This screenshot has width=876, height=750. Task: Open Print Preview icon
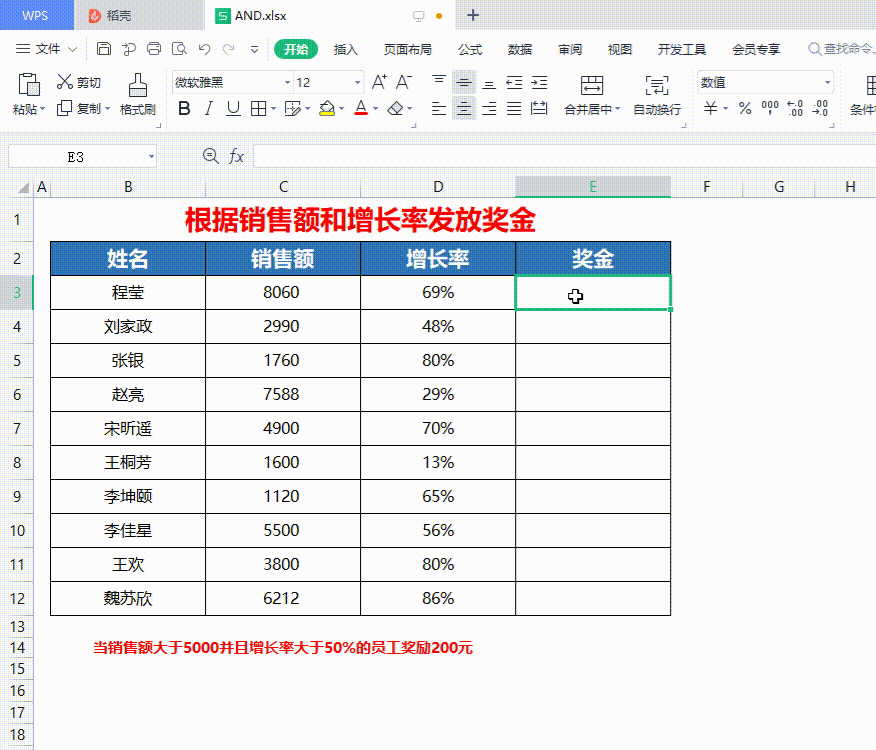179,49
